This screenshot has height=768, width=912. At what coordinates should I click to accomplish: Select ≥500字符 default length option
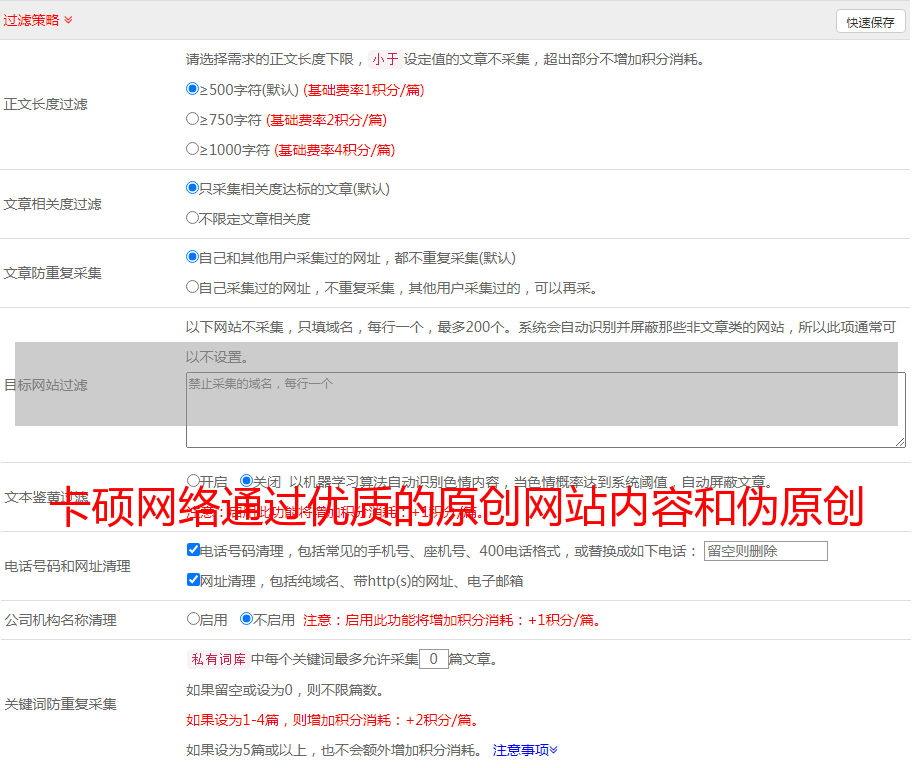click(193, 89)
